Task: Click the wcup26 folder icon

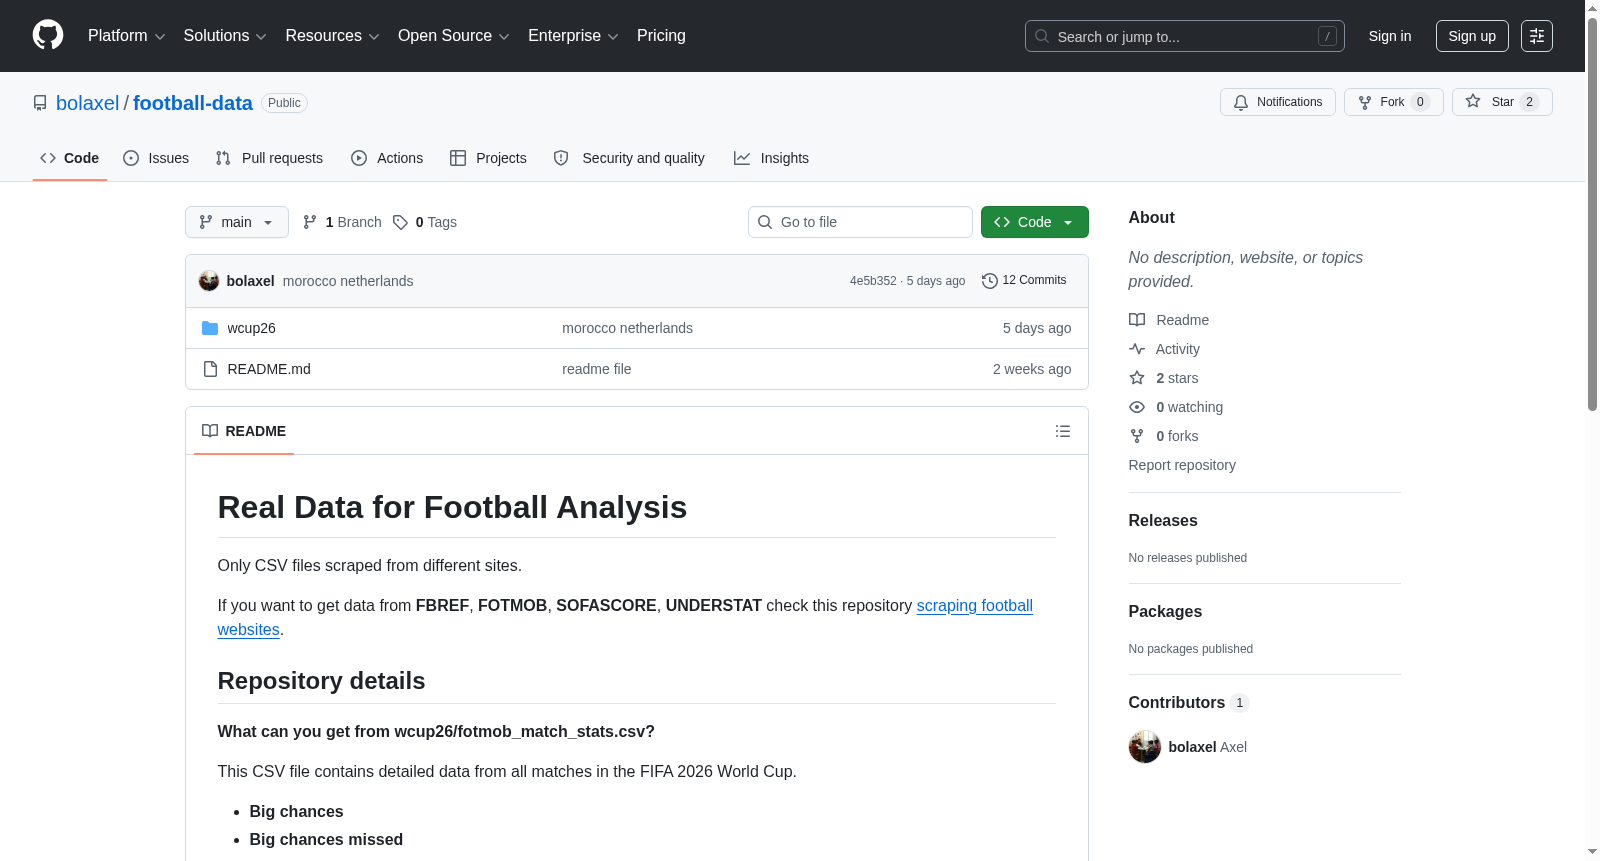Action: pyautogui.click(x=210, y=328)
